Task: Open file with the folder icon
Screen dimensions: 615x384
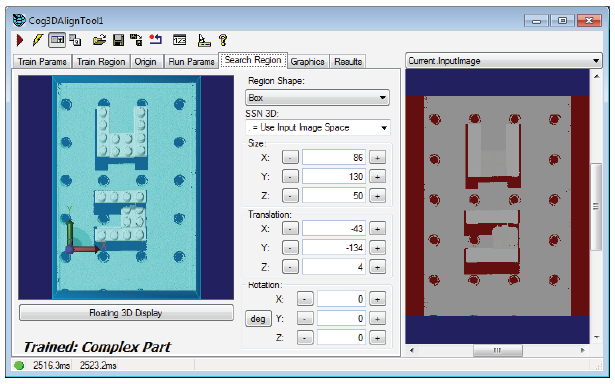Action: (x=99, y=40)
